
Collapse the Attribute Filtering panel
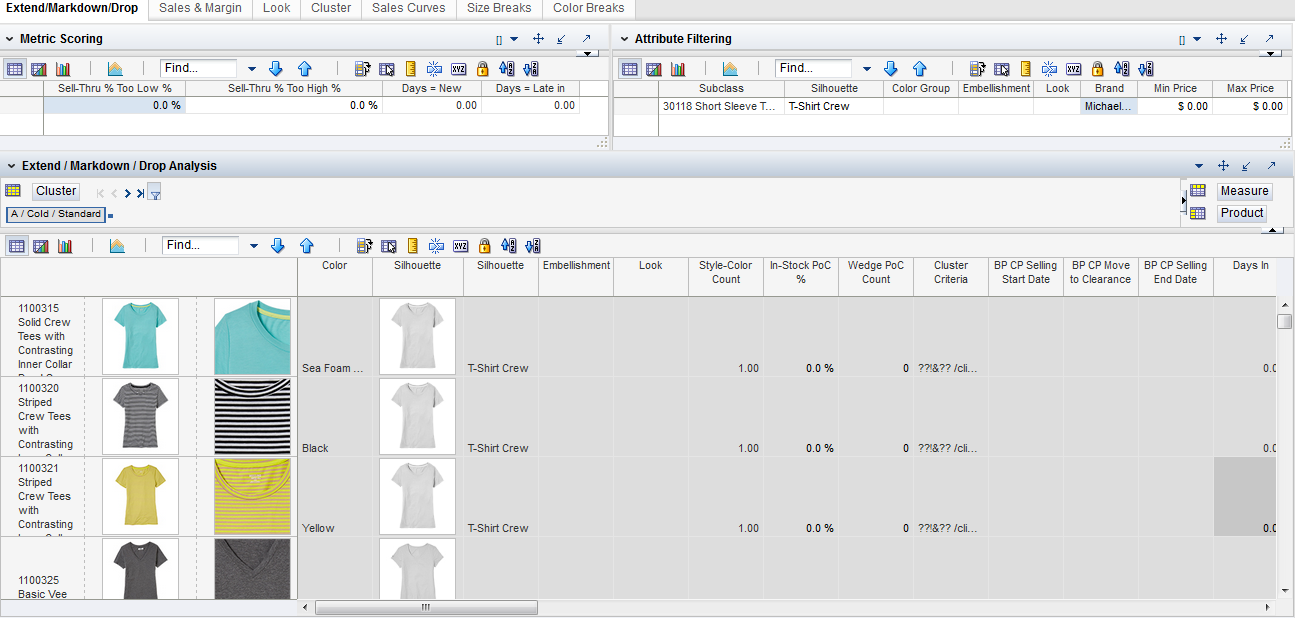pyautogui.click(x=624, y=39)
